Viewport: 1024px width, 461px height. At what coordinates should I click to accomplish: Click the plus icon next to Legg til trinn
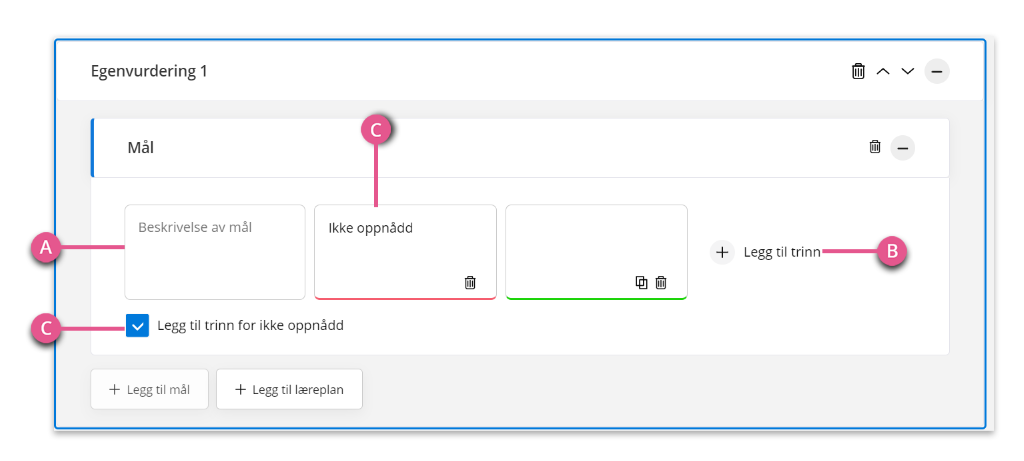coord(722,252)
